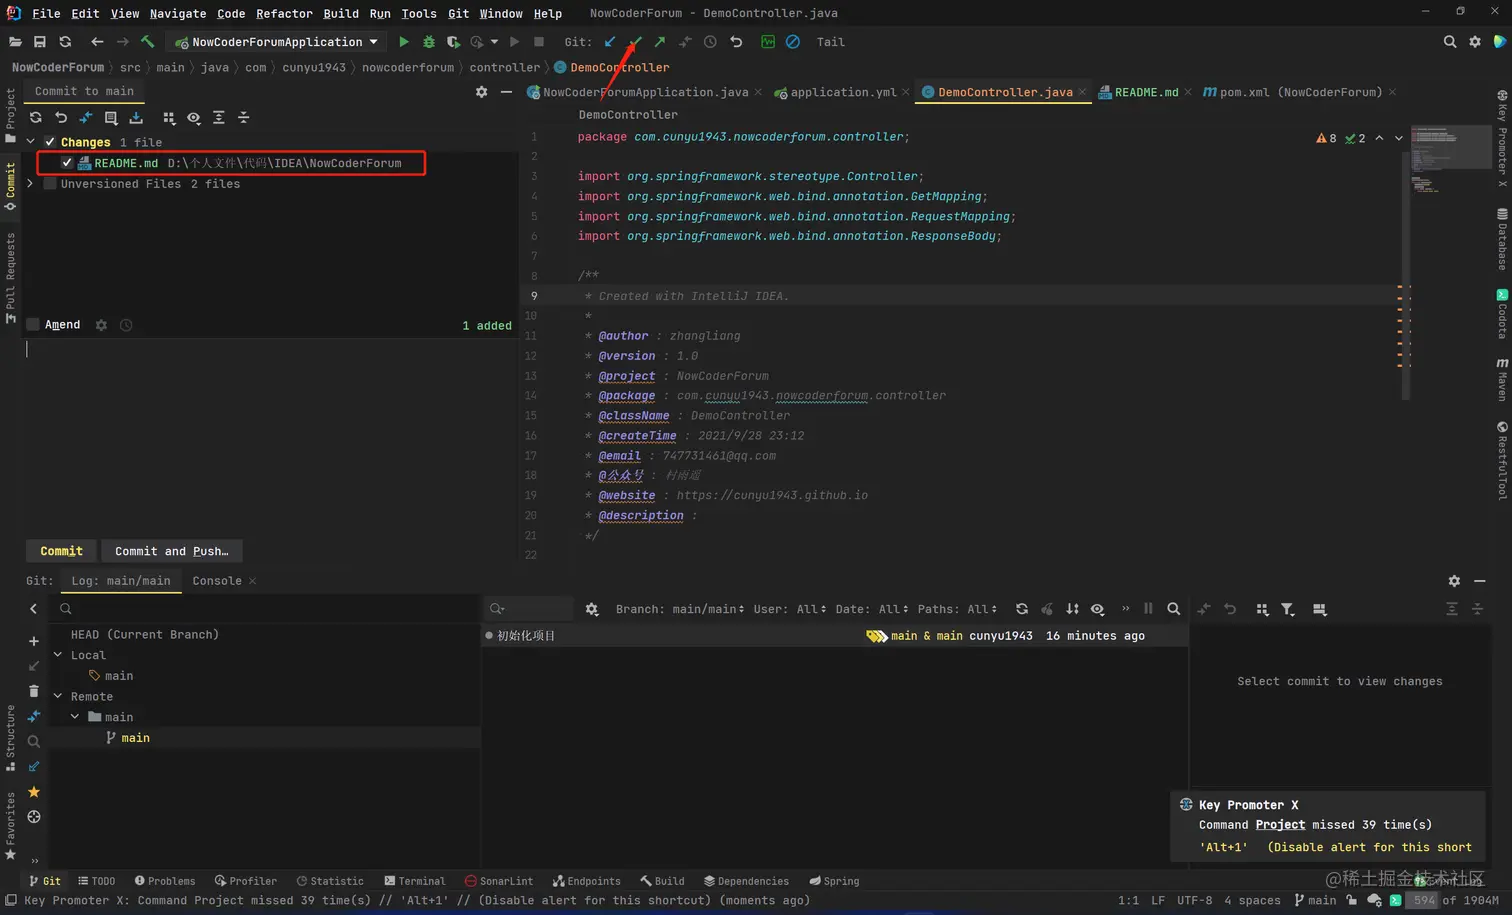Open Git show history clock icon
The image size is (1512, 915).
click(x=710, y=42)
